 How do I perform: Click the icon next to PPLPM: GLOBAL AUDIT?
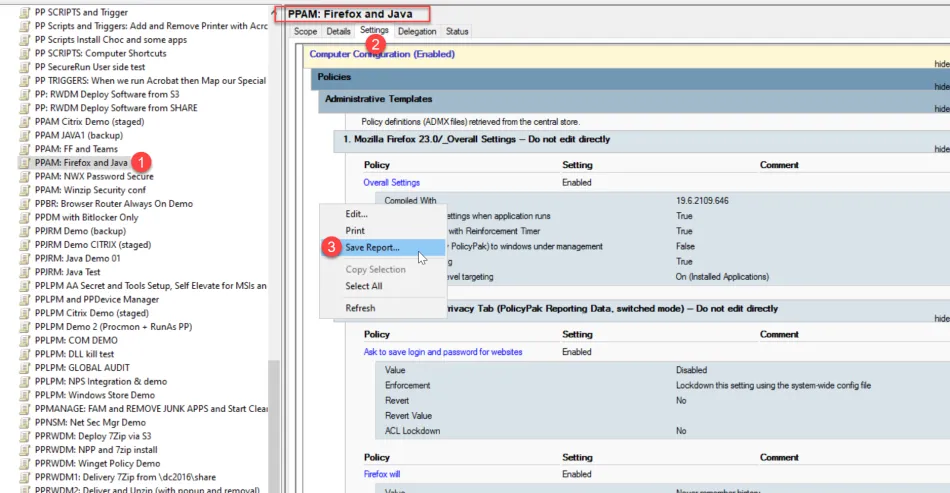click(x=25, y=366)
